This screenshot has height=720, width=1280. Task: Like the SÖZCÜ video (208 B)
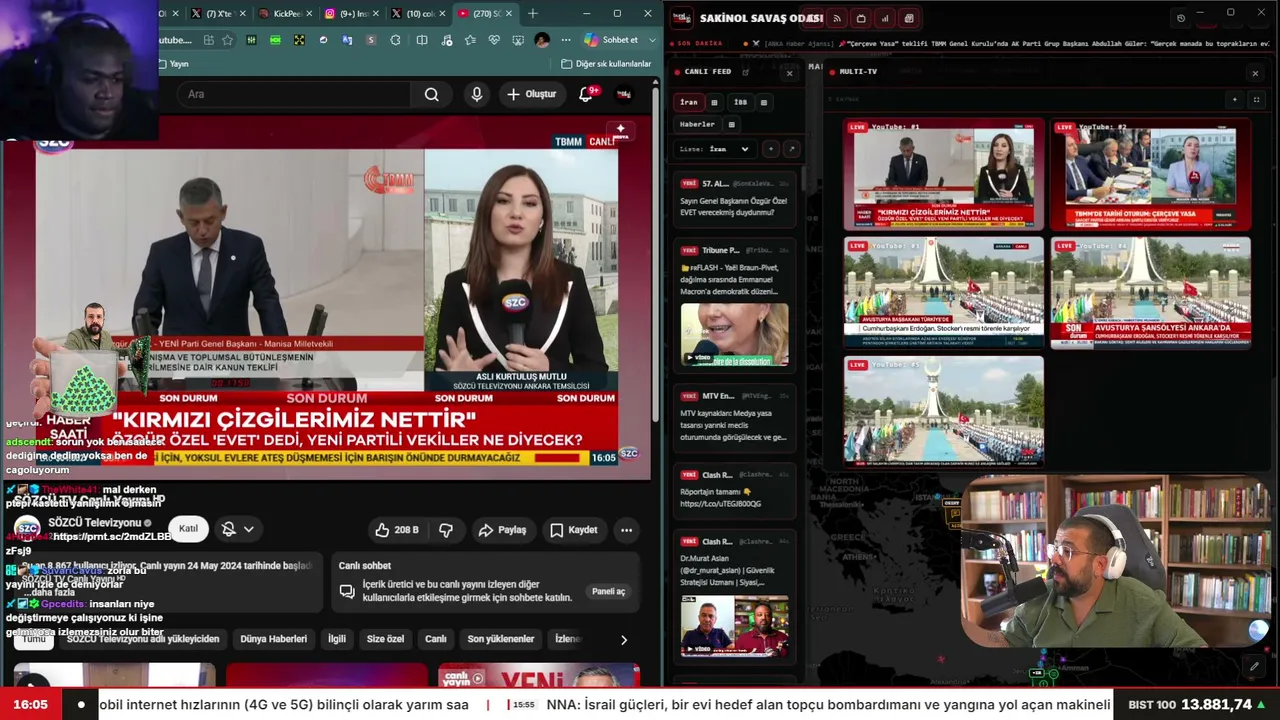(396, 530)
